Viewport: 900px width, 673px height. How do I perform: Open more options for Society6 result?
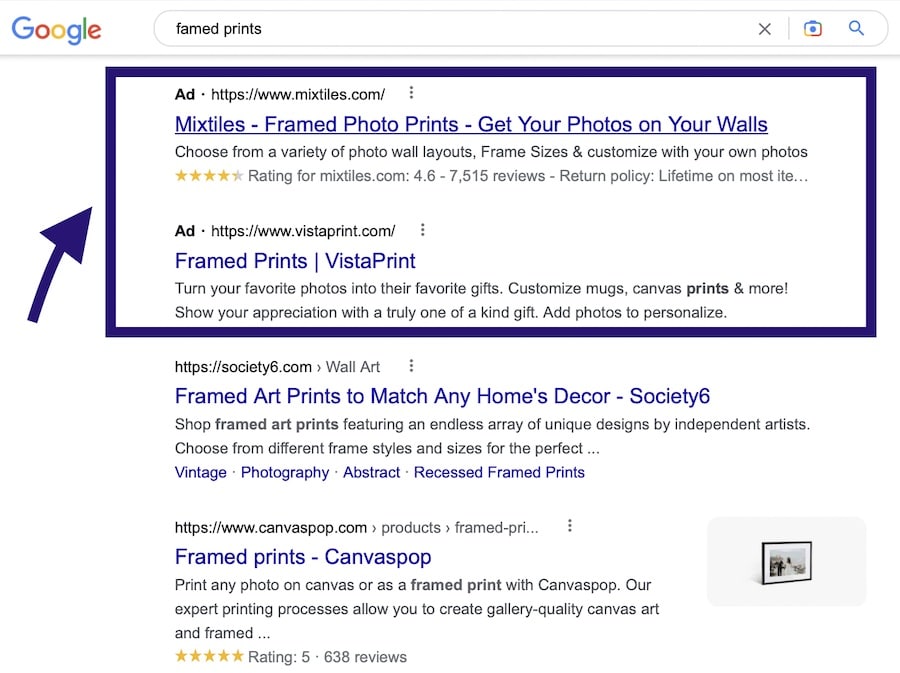click(x=411, y=366)
